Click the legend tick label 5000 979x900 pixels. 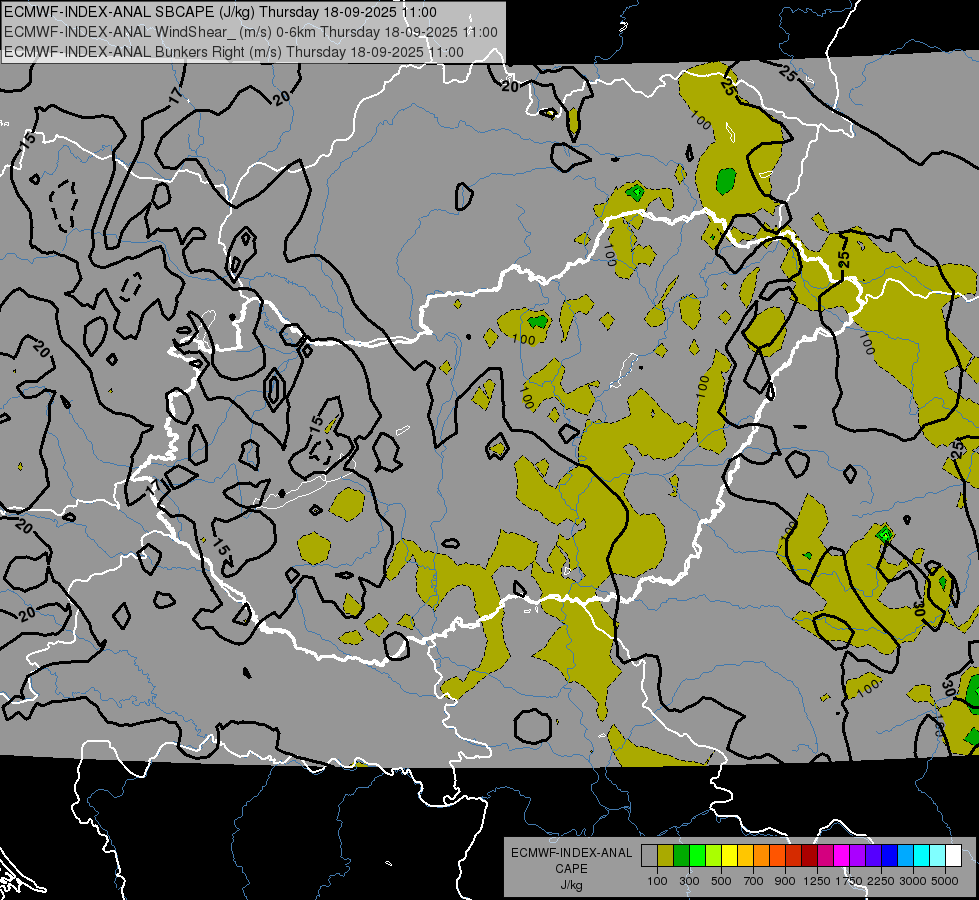click(x=945, y=881)
